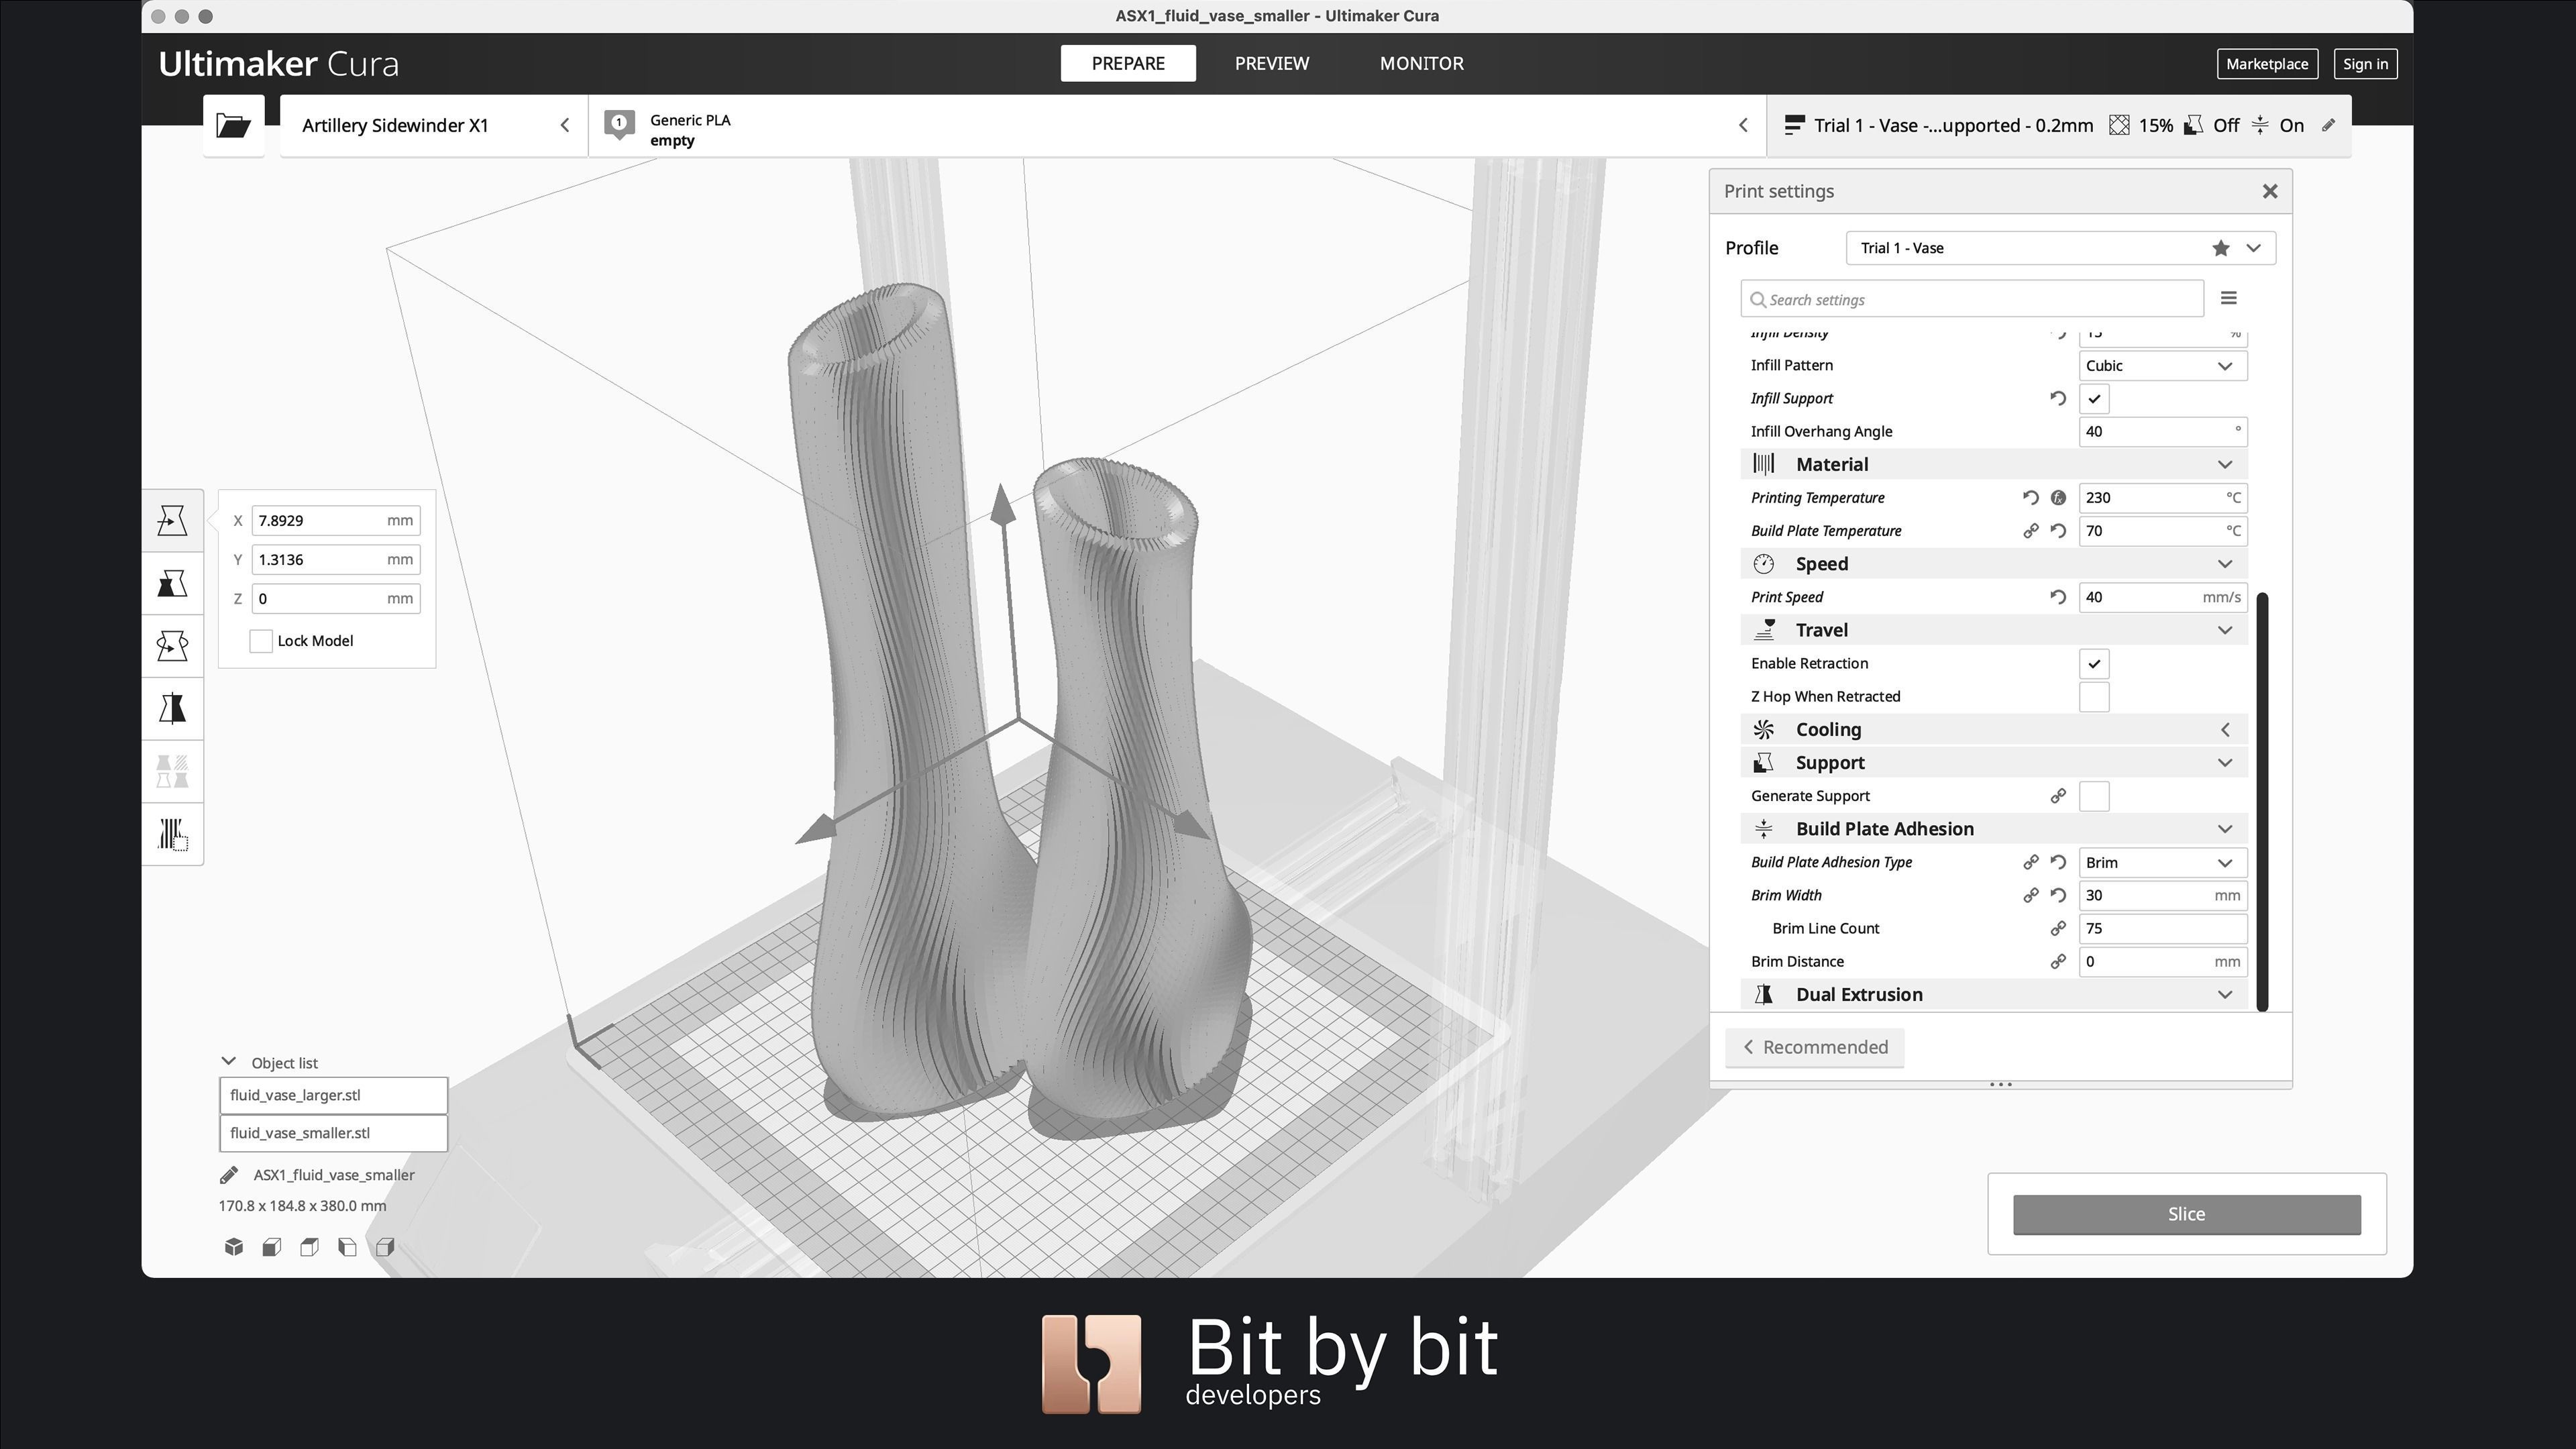2576x1449 pixels.
Task: Collapse the Material section
Action: [x=1994, y=464]
